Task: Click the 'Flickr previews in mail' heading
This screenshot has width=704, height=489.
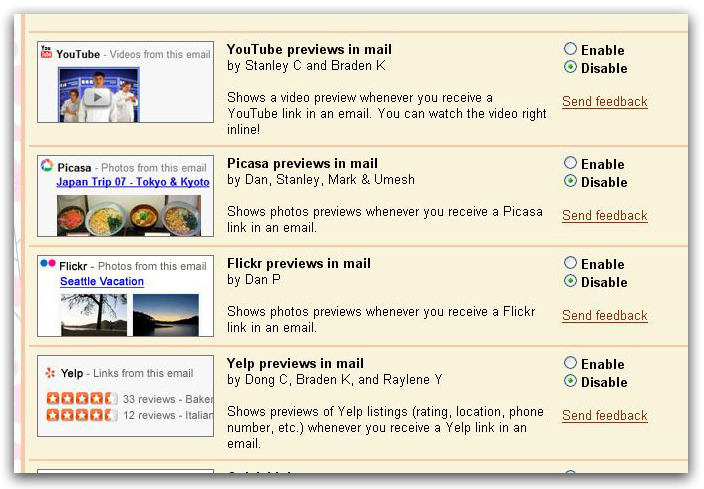Action: 299,264
